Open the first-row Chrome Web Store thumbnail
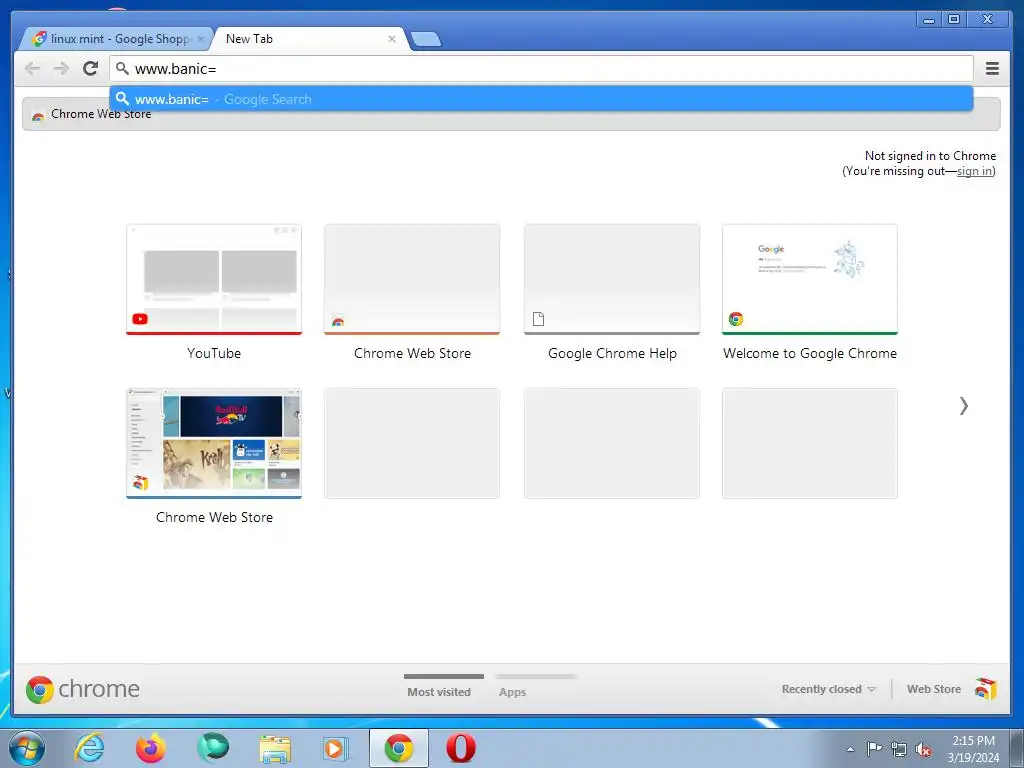The image size is (1024, 768). pyautogui.click(x=412, y=280)
